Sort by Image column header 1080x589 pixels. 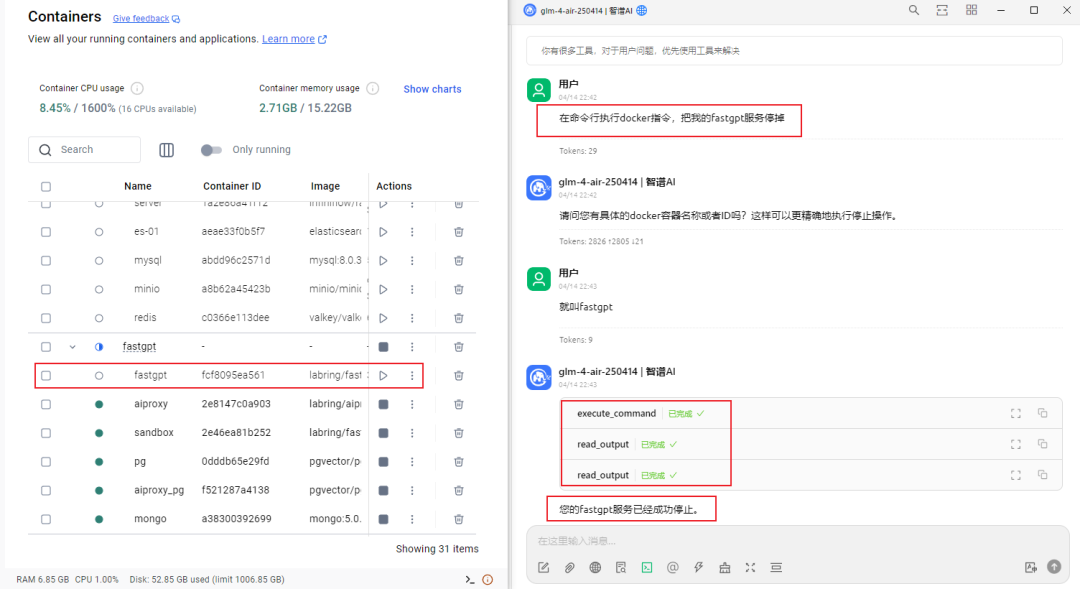(325, 186)
